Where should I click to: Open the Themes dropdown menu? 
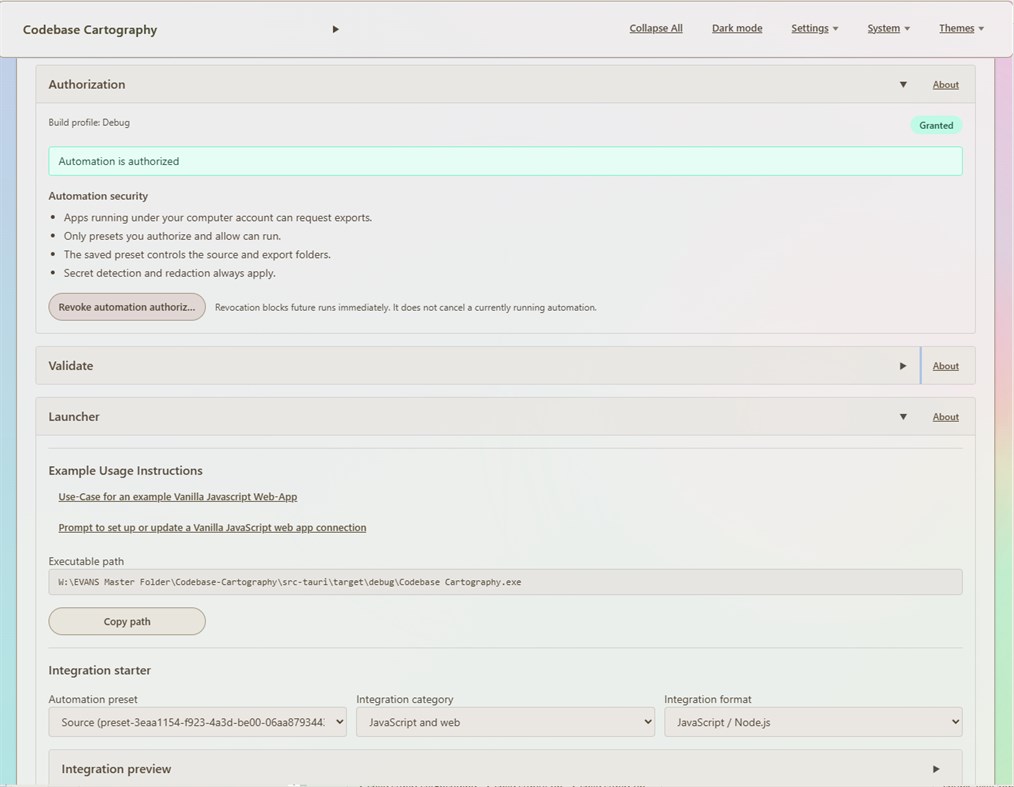961,28
